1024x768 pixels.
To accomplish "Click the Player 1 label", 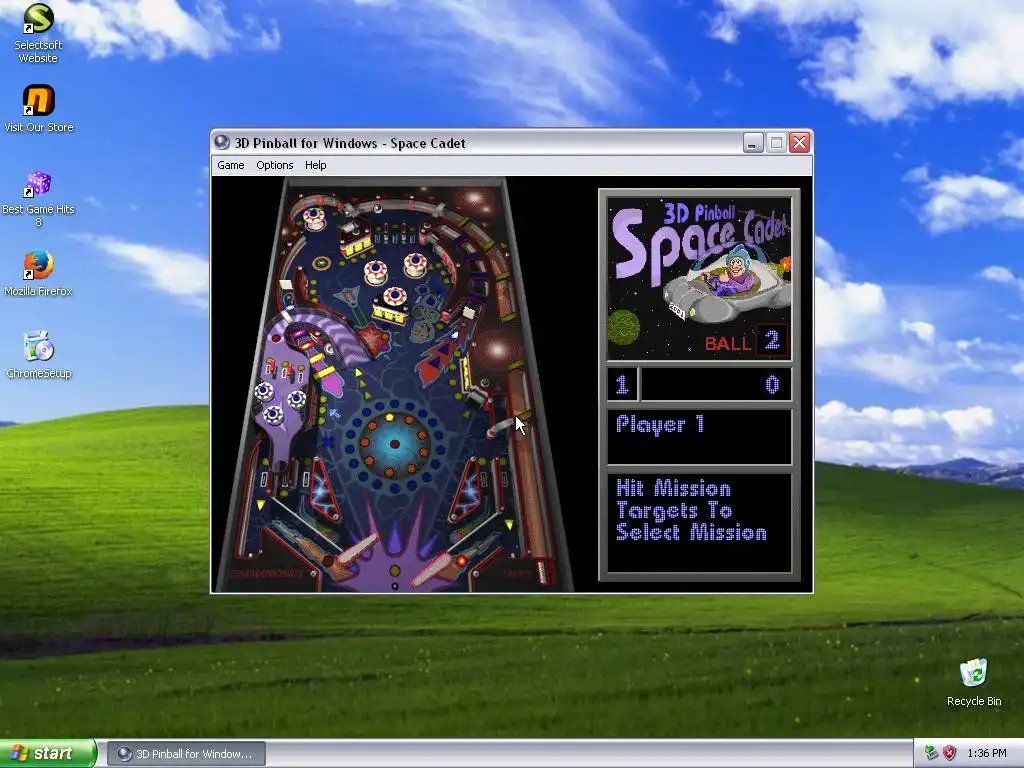I will click(660, 424).
